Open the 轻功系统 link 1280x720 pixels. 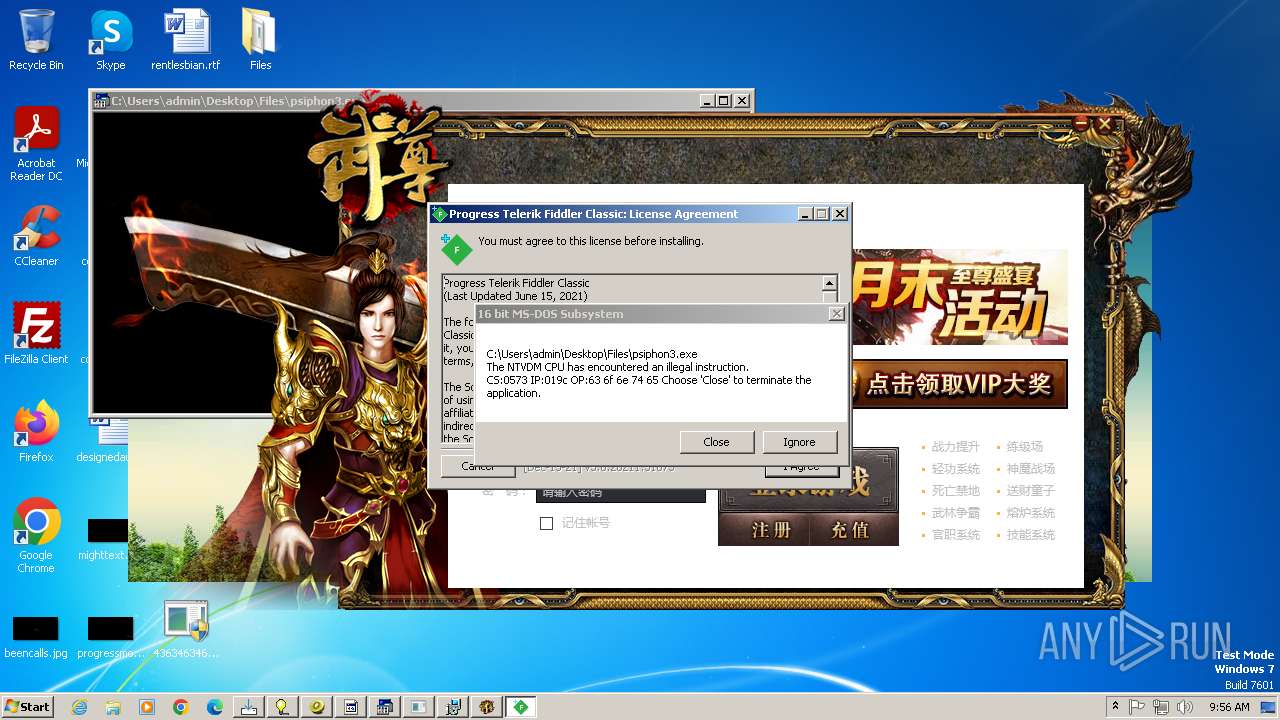pyautogui.click(x=955, y=469)
